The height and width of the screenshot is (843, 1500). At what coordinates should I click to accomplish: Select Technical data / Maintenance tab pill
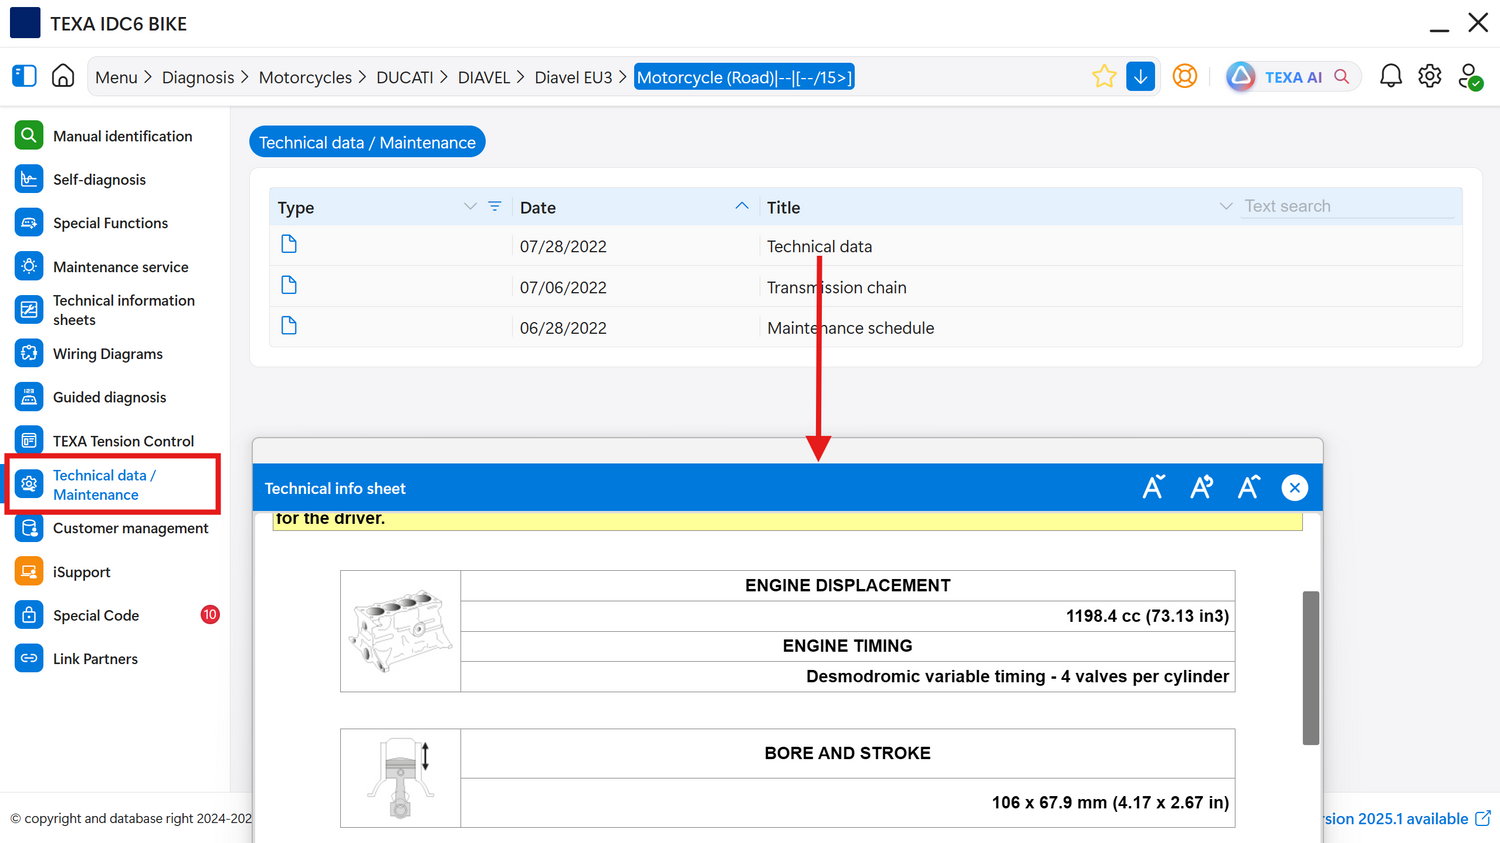coord(367,142)
